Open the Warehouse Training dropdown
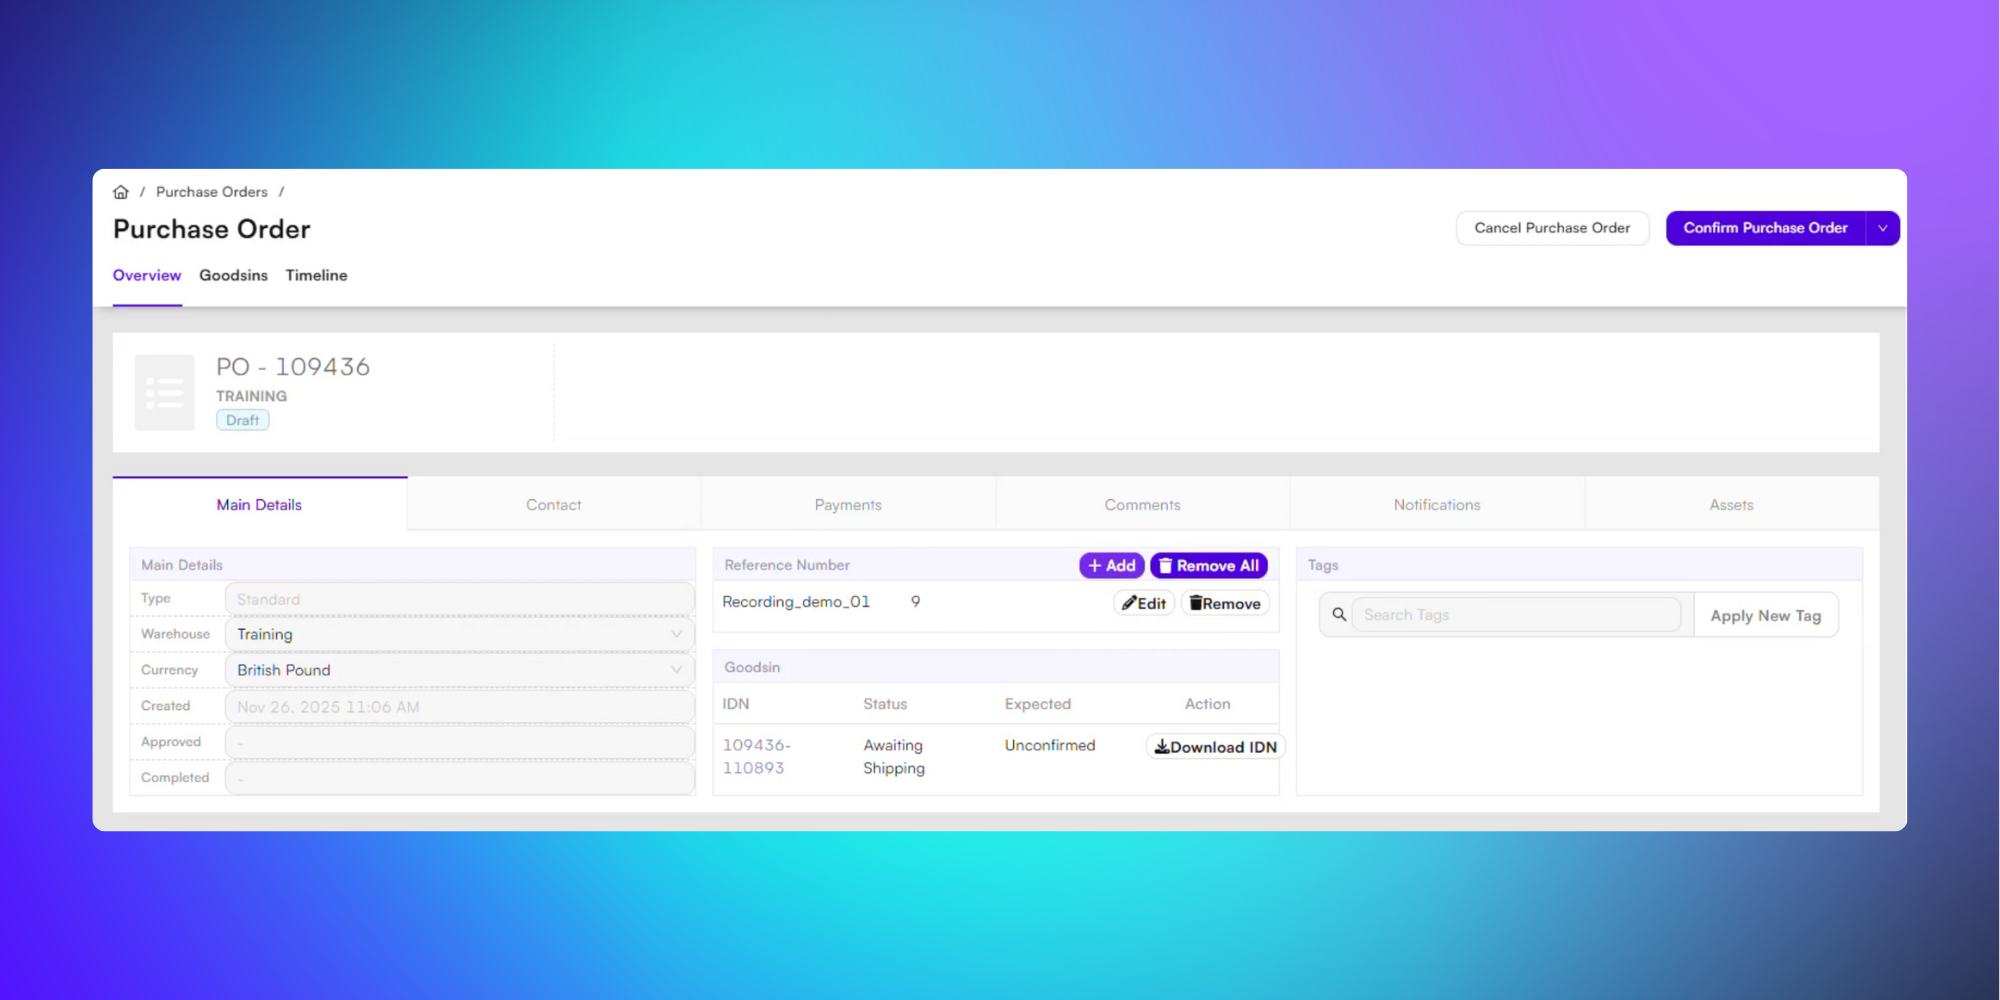This screenshot has height=1000, width=2000. point(460,634)
